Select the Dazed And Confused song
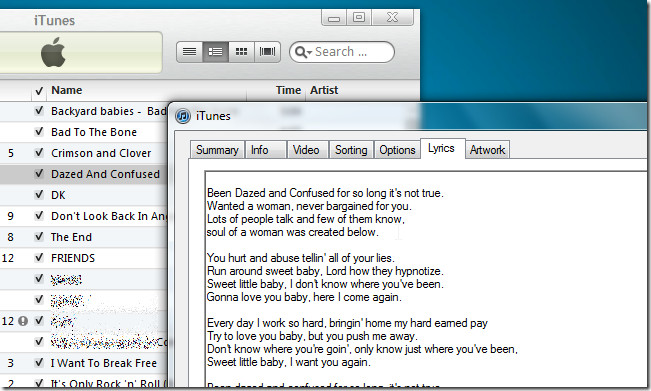Screen dimensions: 651x391 (105, 174)
